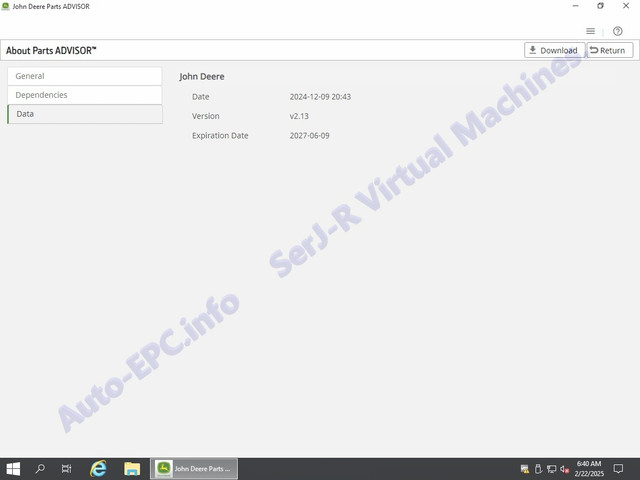Screen dimensions: 640x480
Task: Click the John Deere title bar logo
Action: pos(5,6)
